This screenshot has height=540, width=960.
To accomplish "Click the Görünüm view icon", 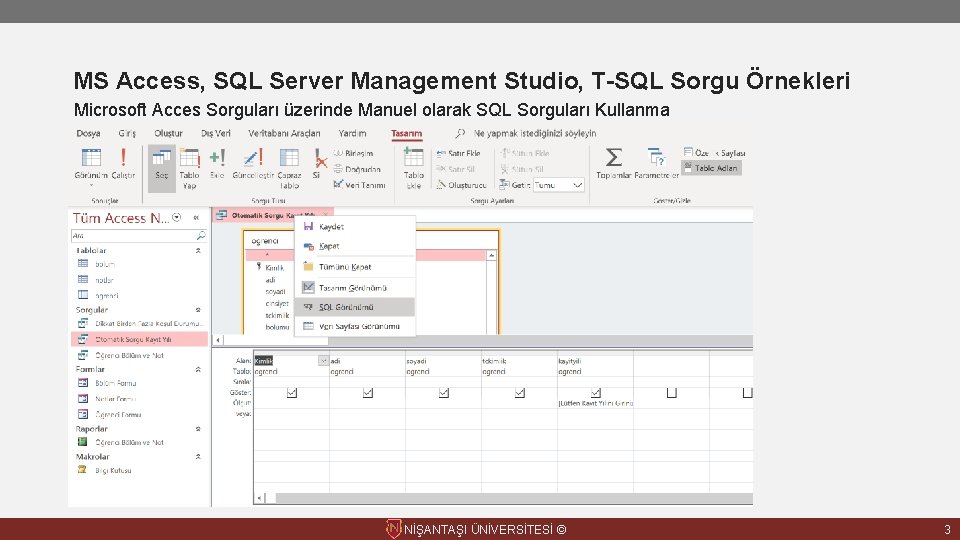I will (x=91, y=158).
